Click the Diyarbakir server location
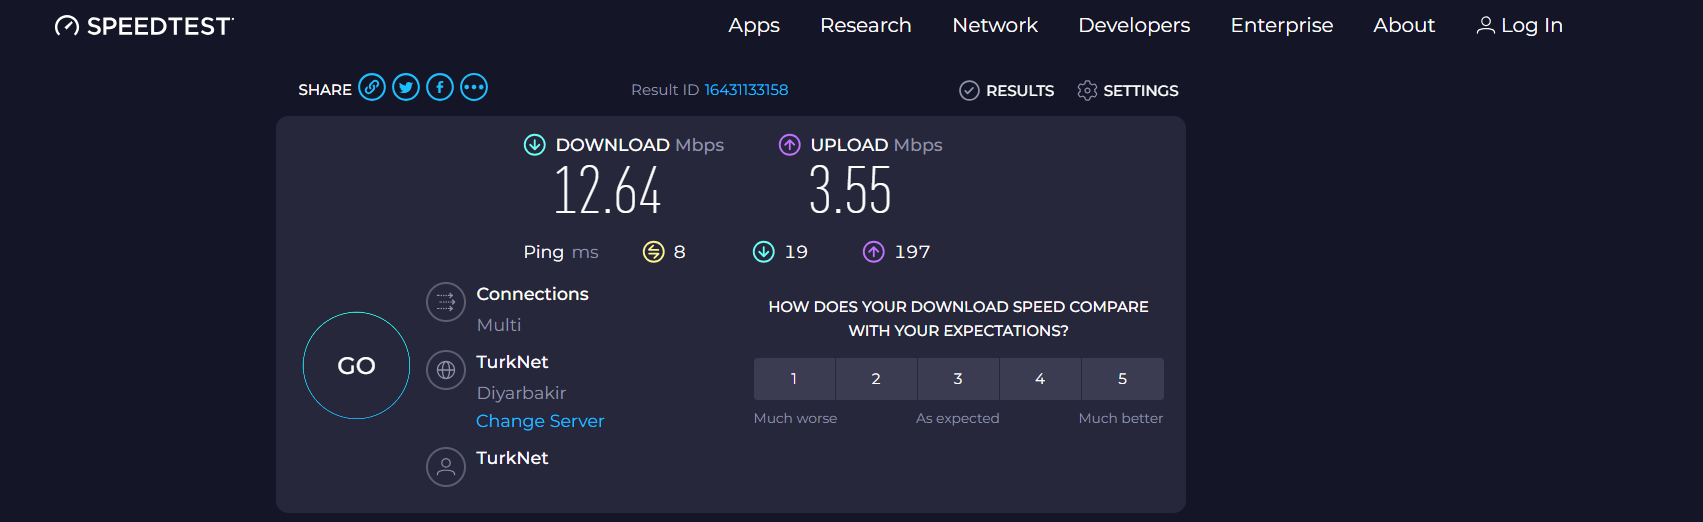The width and height of the screenshot is (1703, 522). [521, 393]
